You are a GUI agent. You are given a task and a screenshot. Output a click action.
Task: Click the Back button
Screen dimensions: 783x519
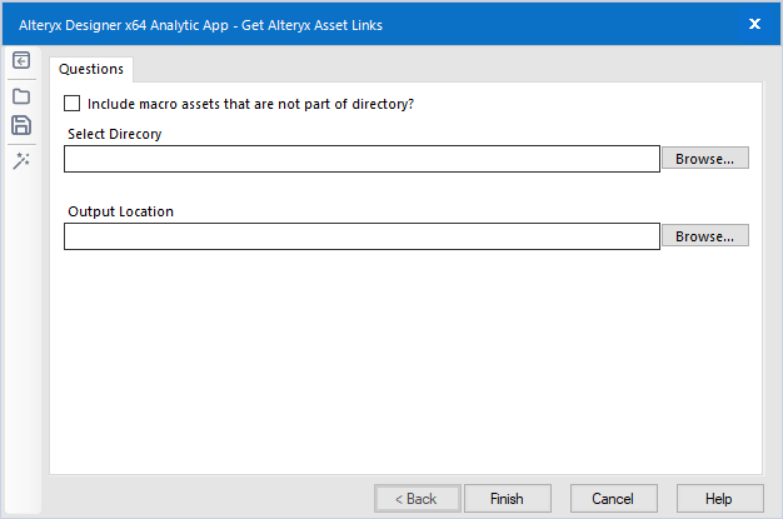coord(417,499)
